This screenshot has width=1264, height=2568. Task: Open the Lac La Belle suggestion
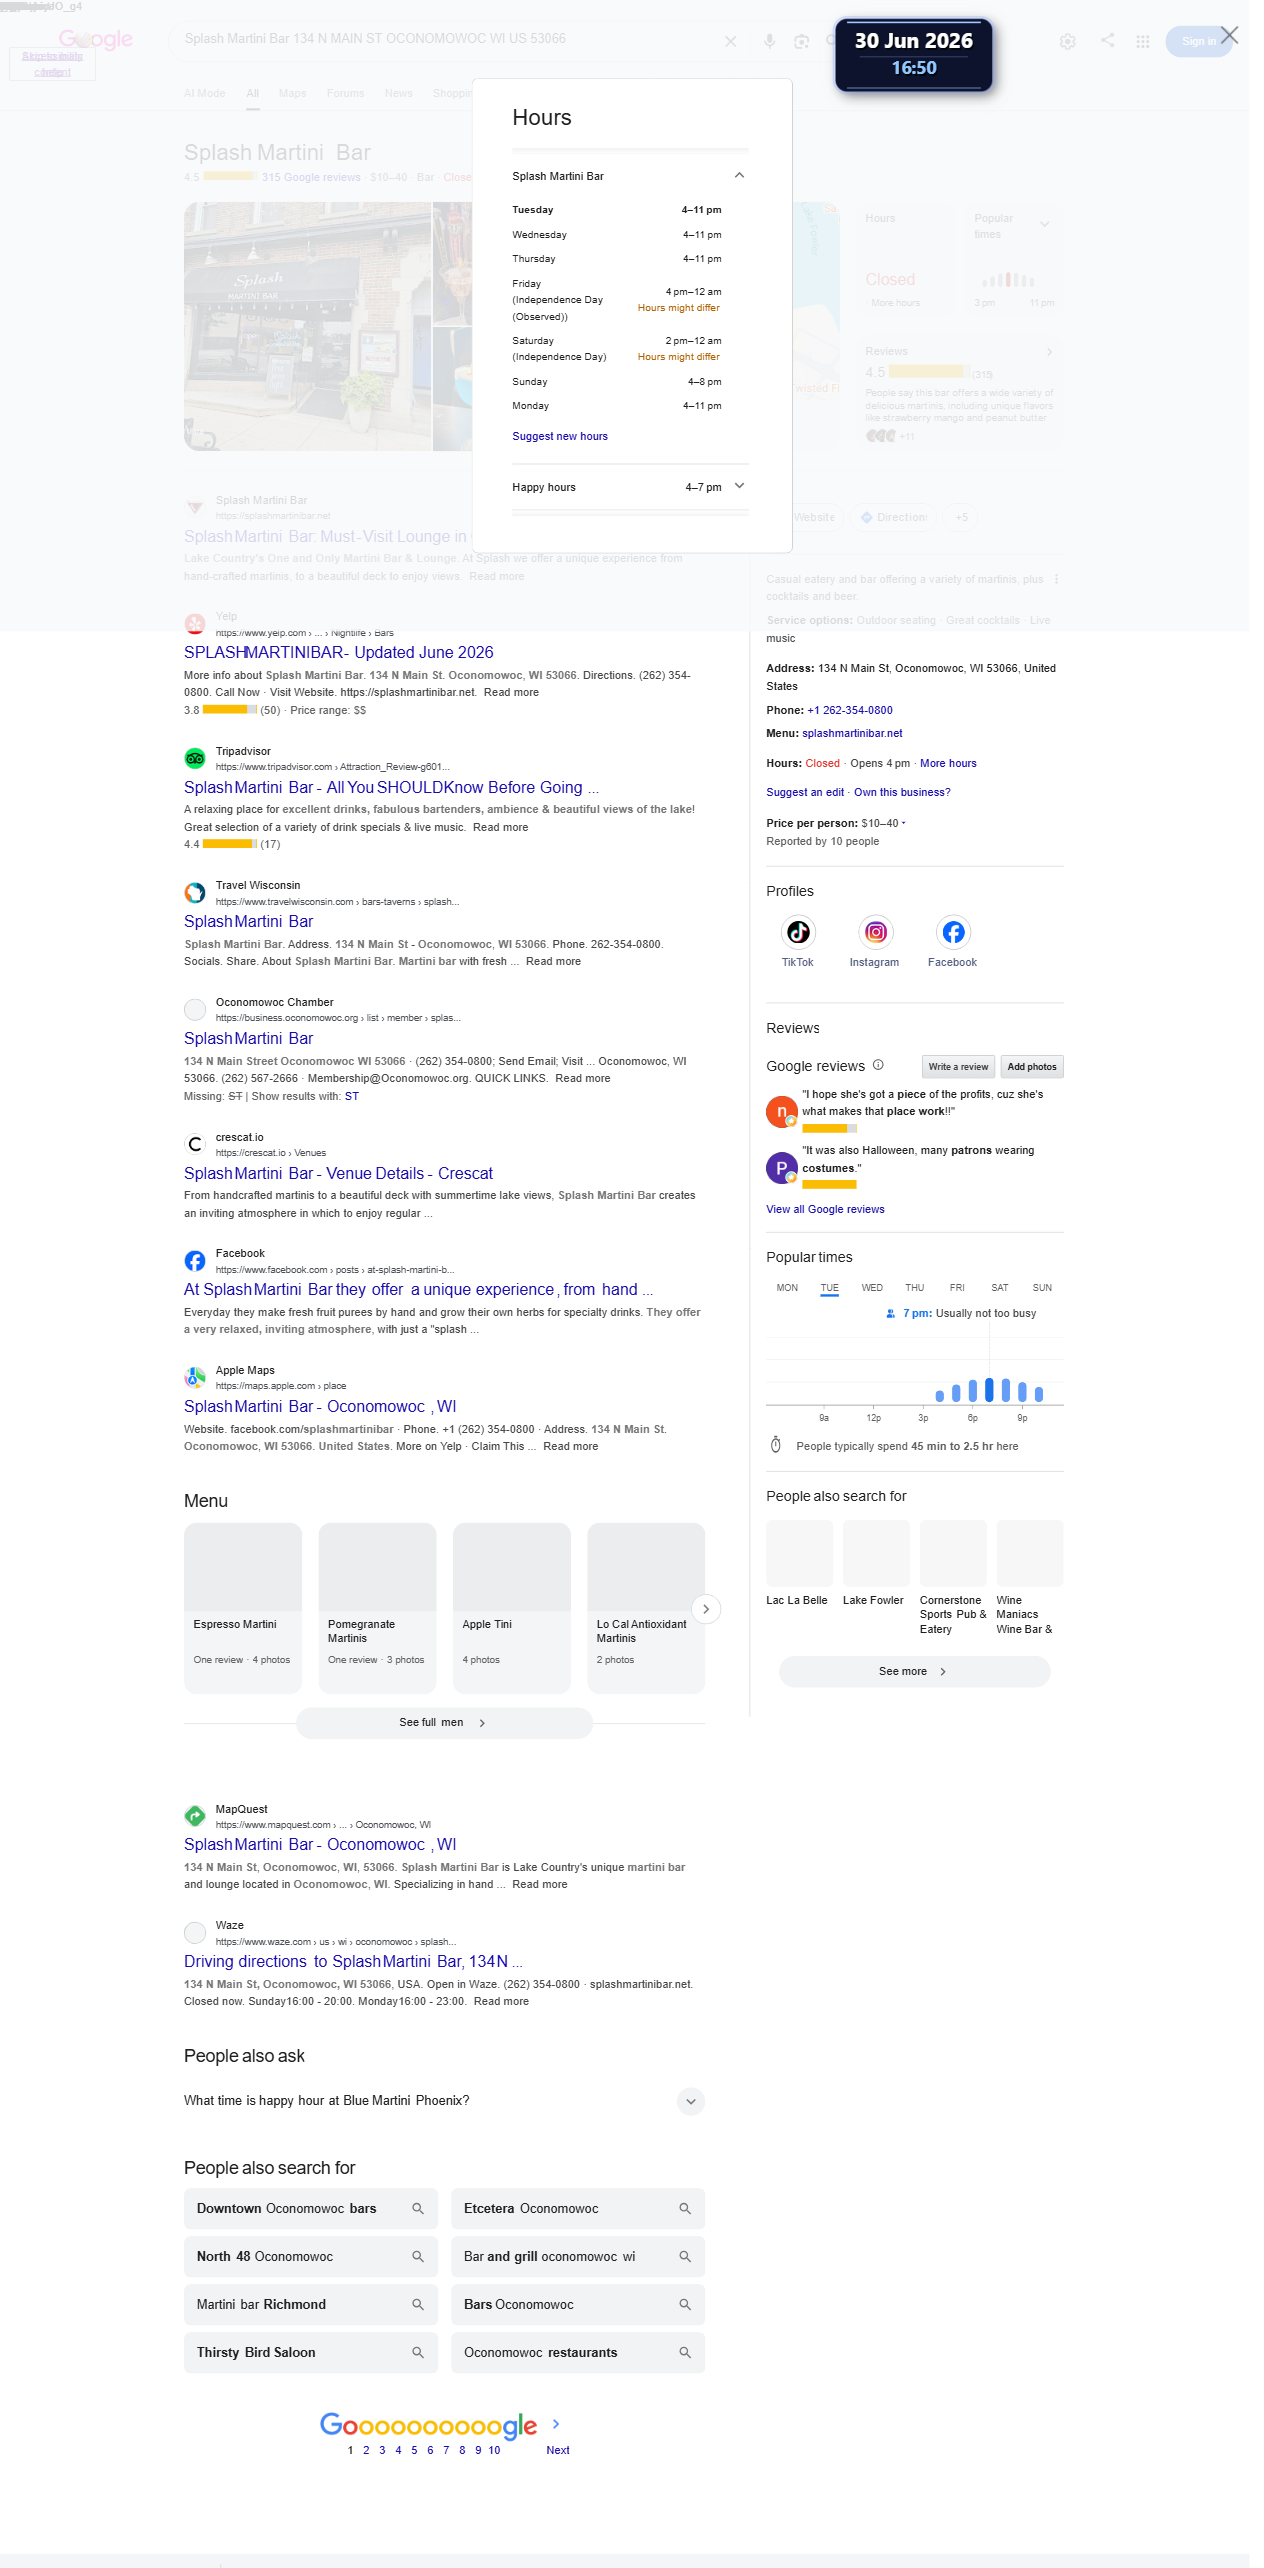pos(799,1563)
